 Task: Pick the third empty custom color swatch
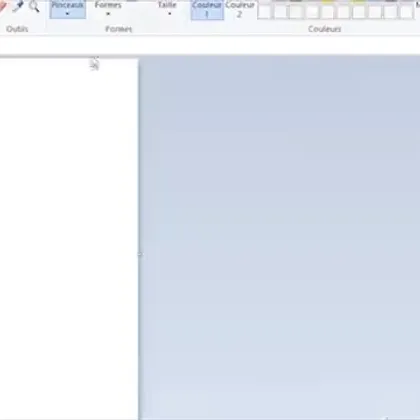click(296, 12)
